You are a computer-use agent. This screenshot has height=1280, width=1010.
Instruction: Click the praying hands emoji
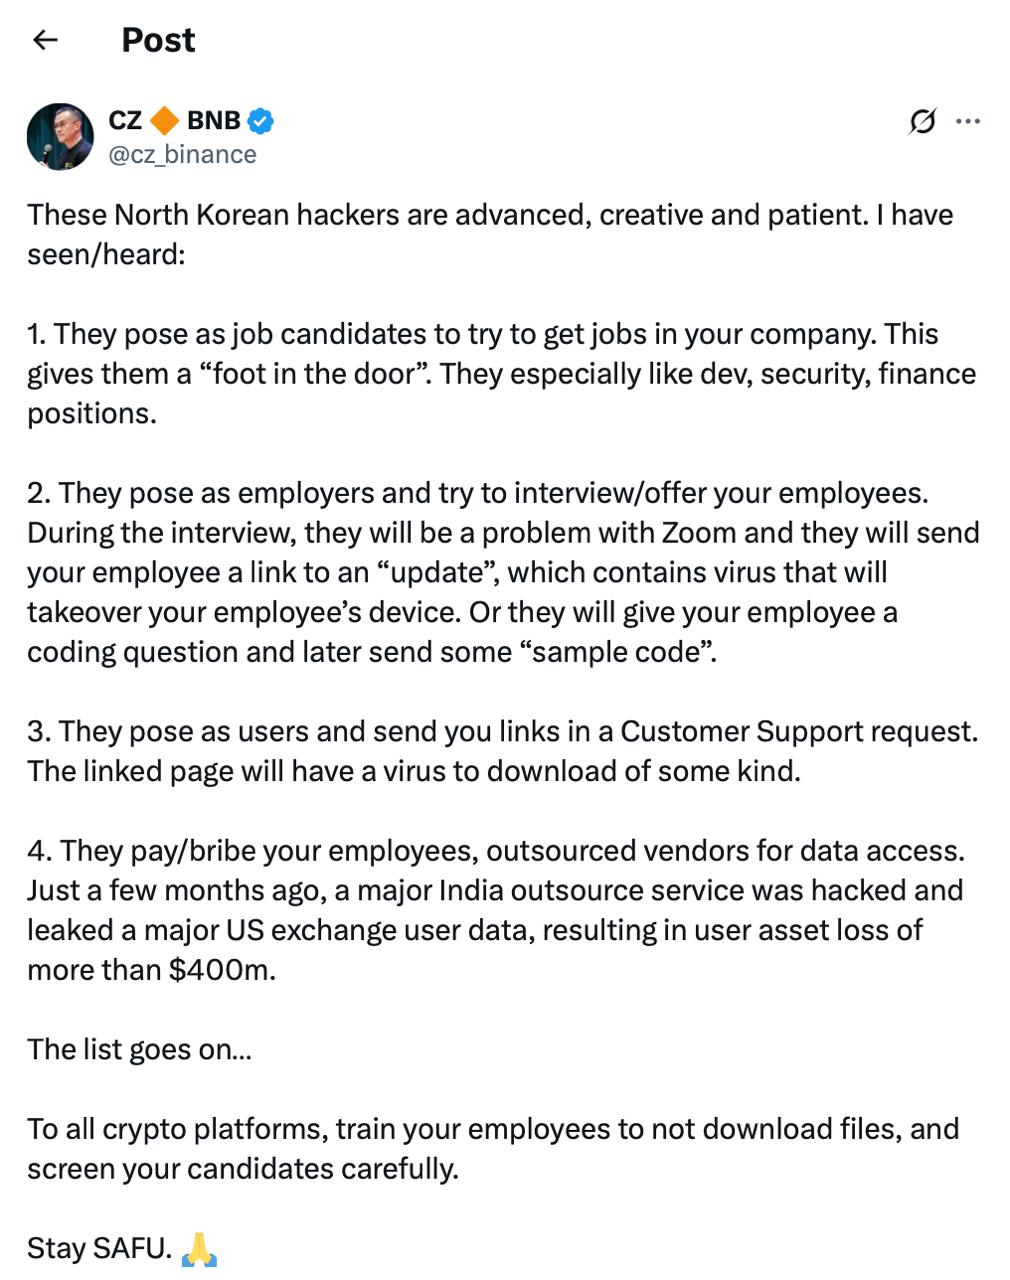[x=200, y=1249]
